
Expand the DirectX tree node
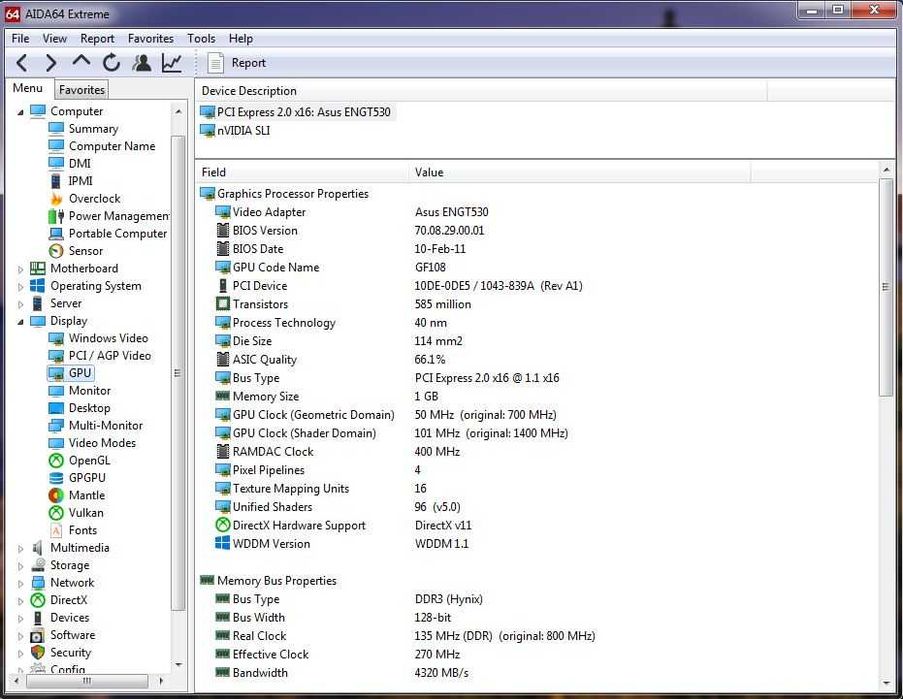(21, 601)
